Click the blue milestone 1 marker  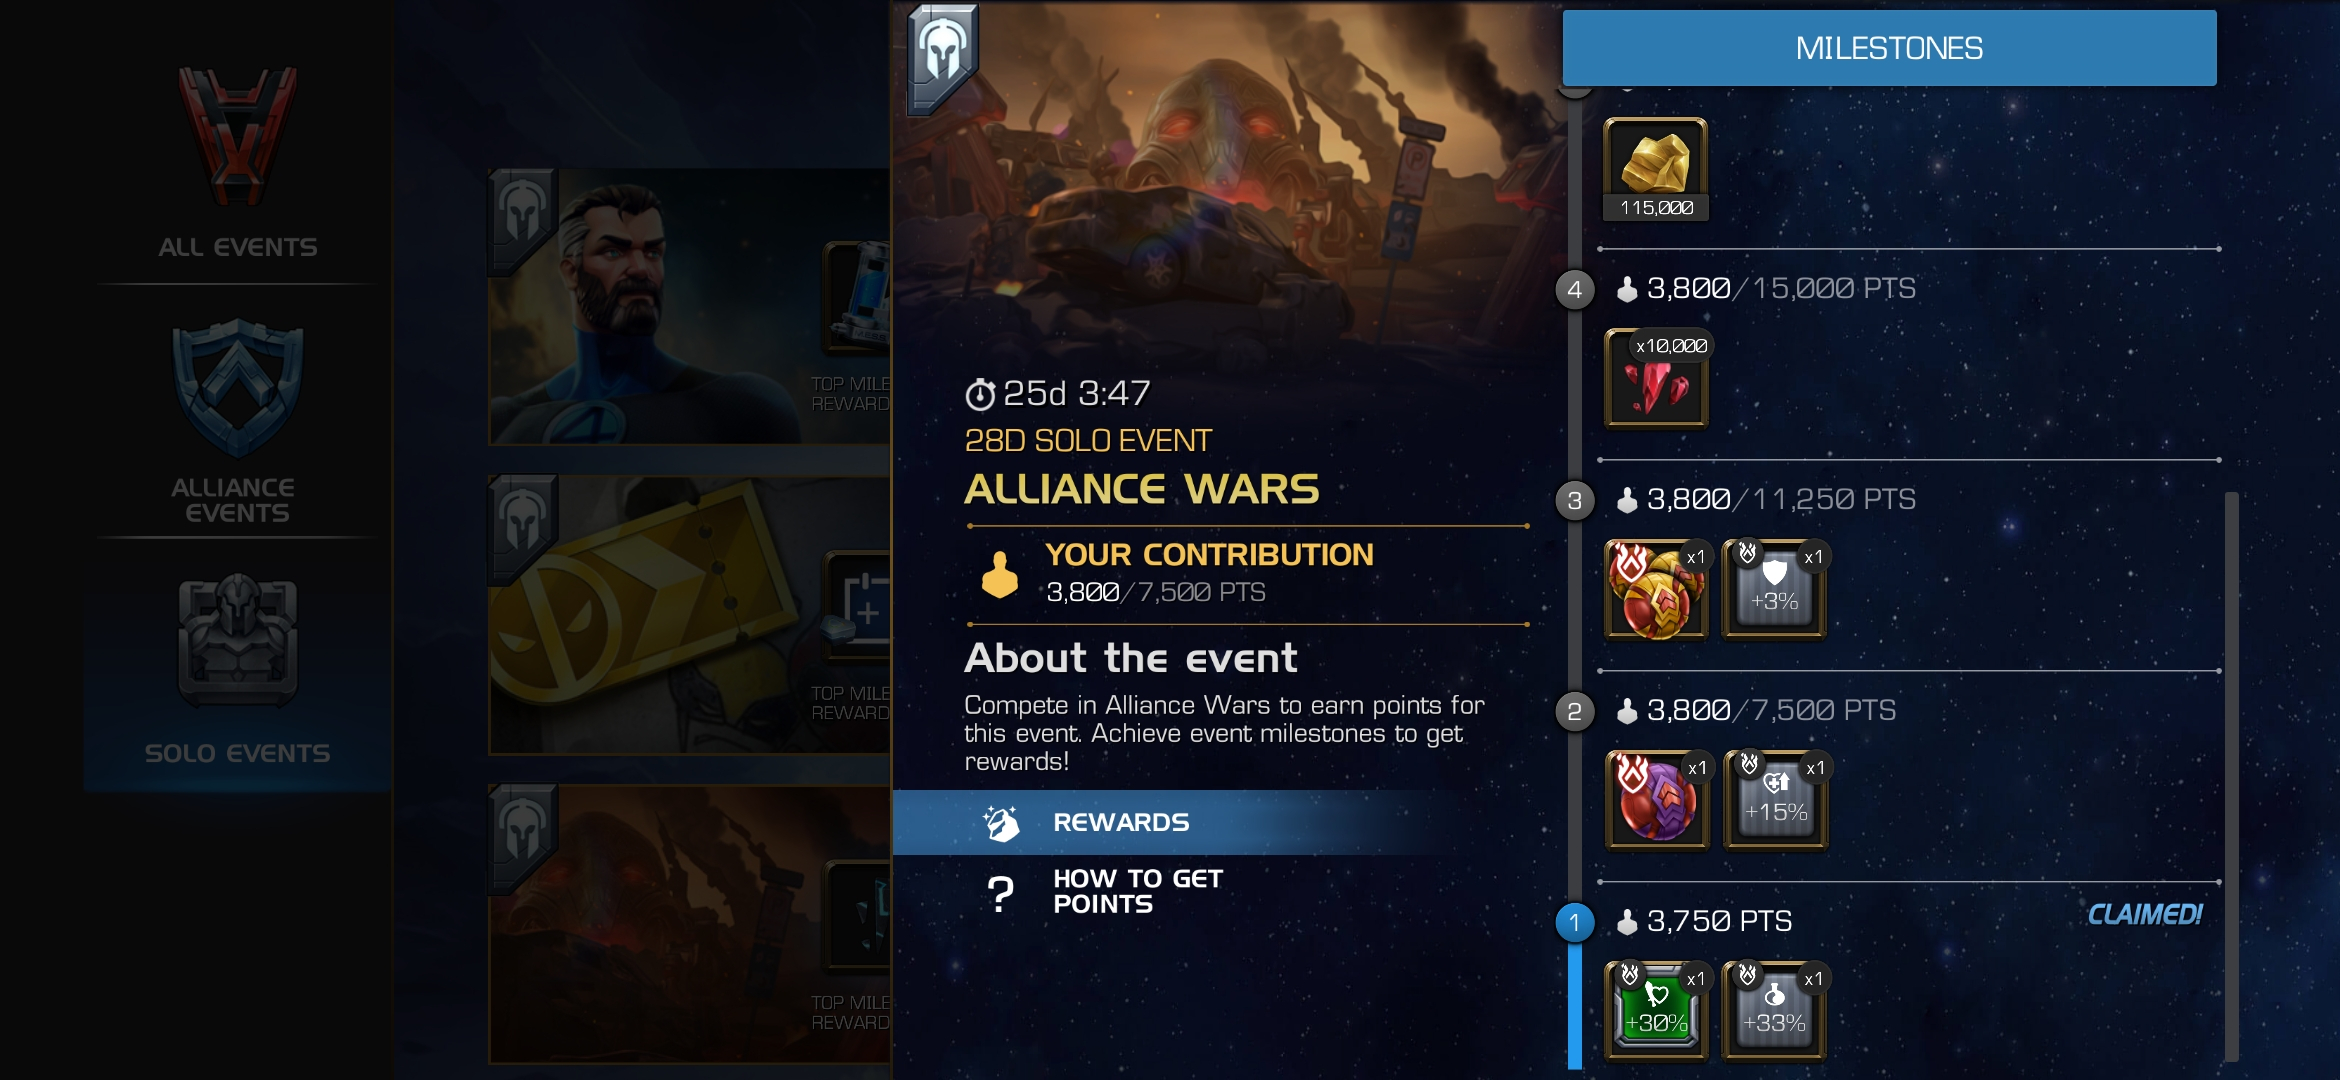click(x=1575, y=922)
